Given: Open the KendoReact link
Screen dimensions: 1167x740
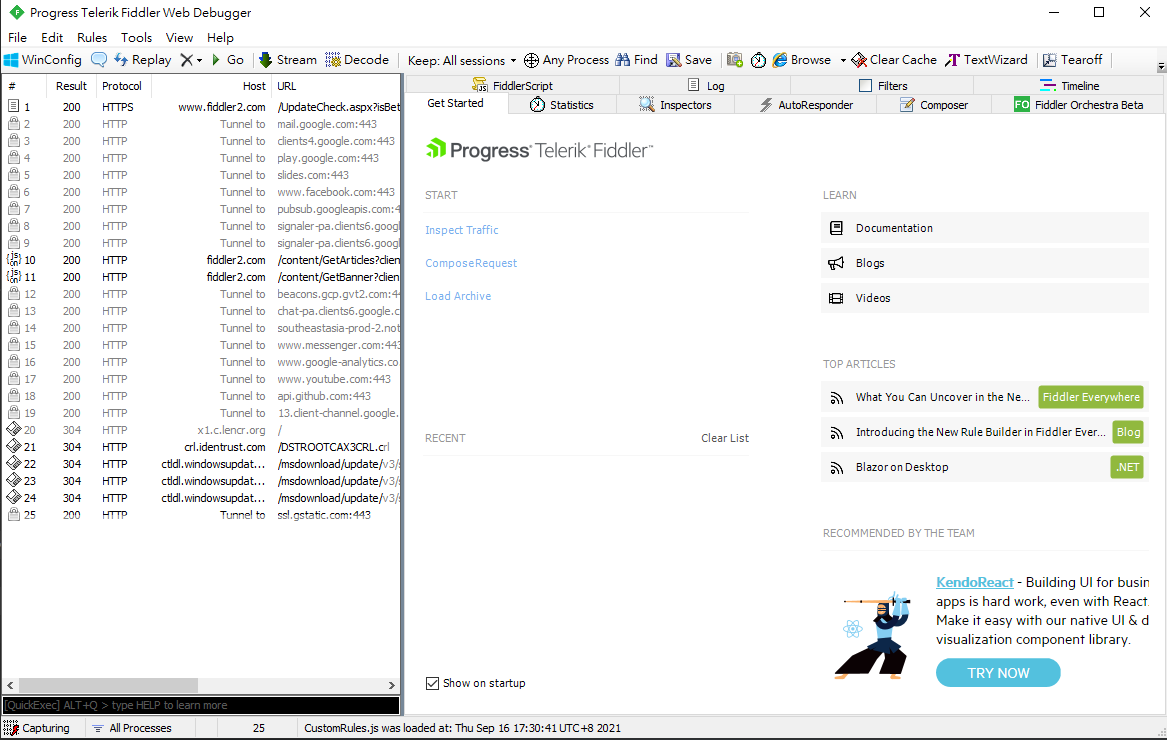Looking at the screenshot, I should point(974,582).
